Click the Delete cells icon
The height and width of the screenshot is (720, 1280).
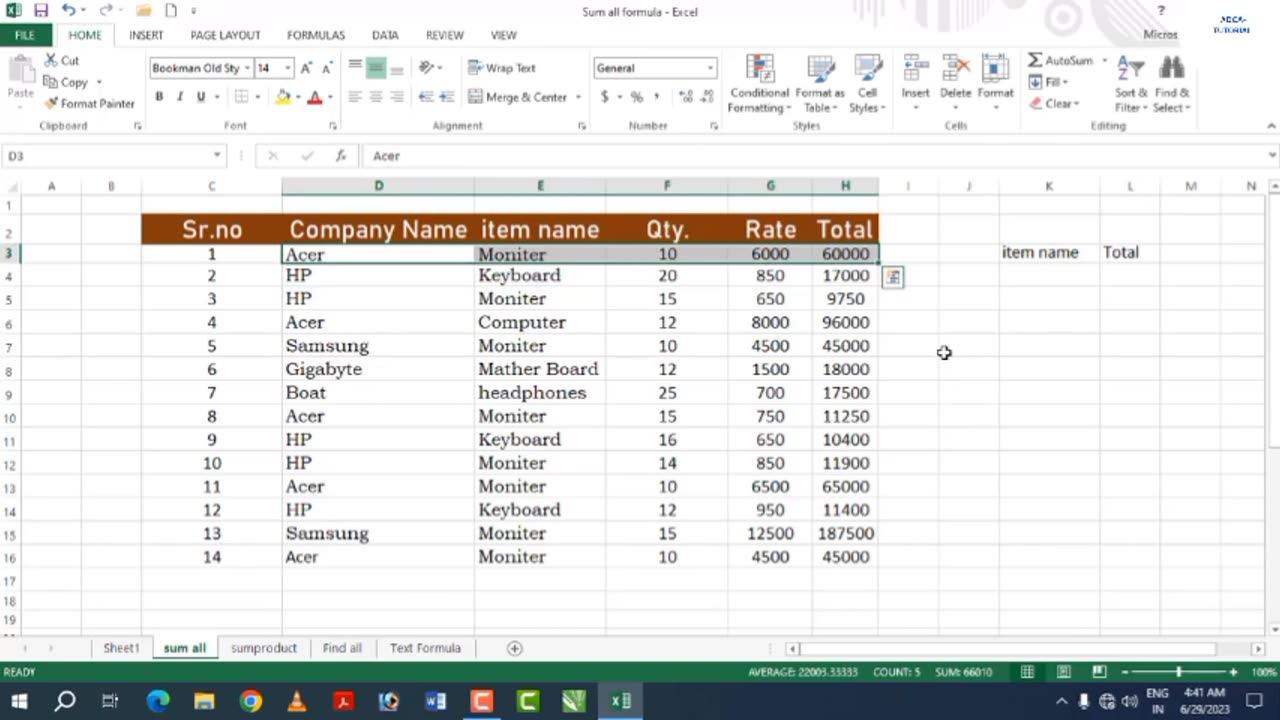(x=955, y=69)
